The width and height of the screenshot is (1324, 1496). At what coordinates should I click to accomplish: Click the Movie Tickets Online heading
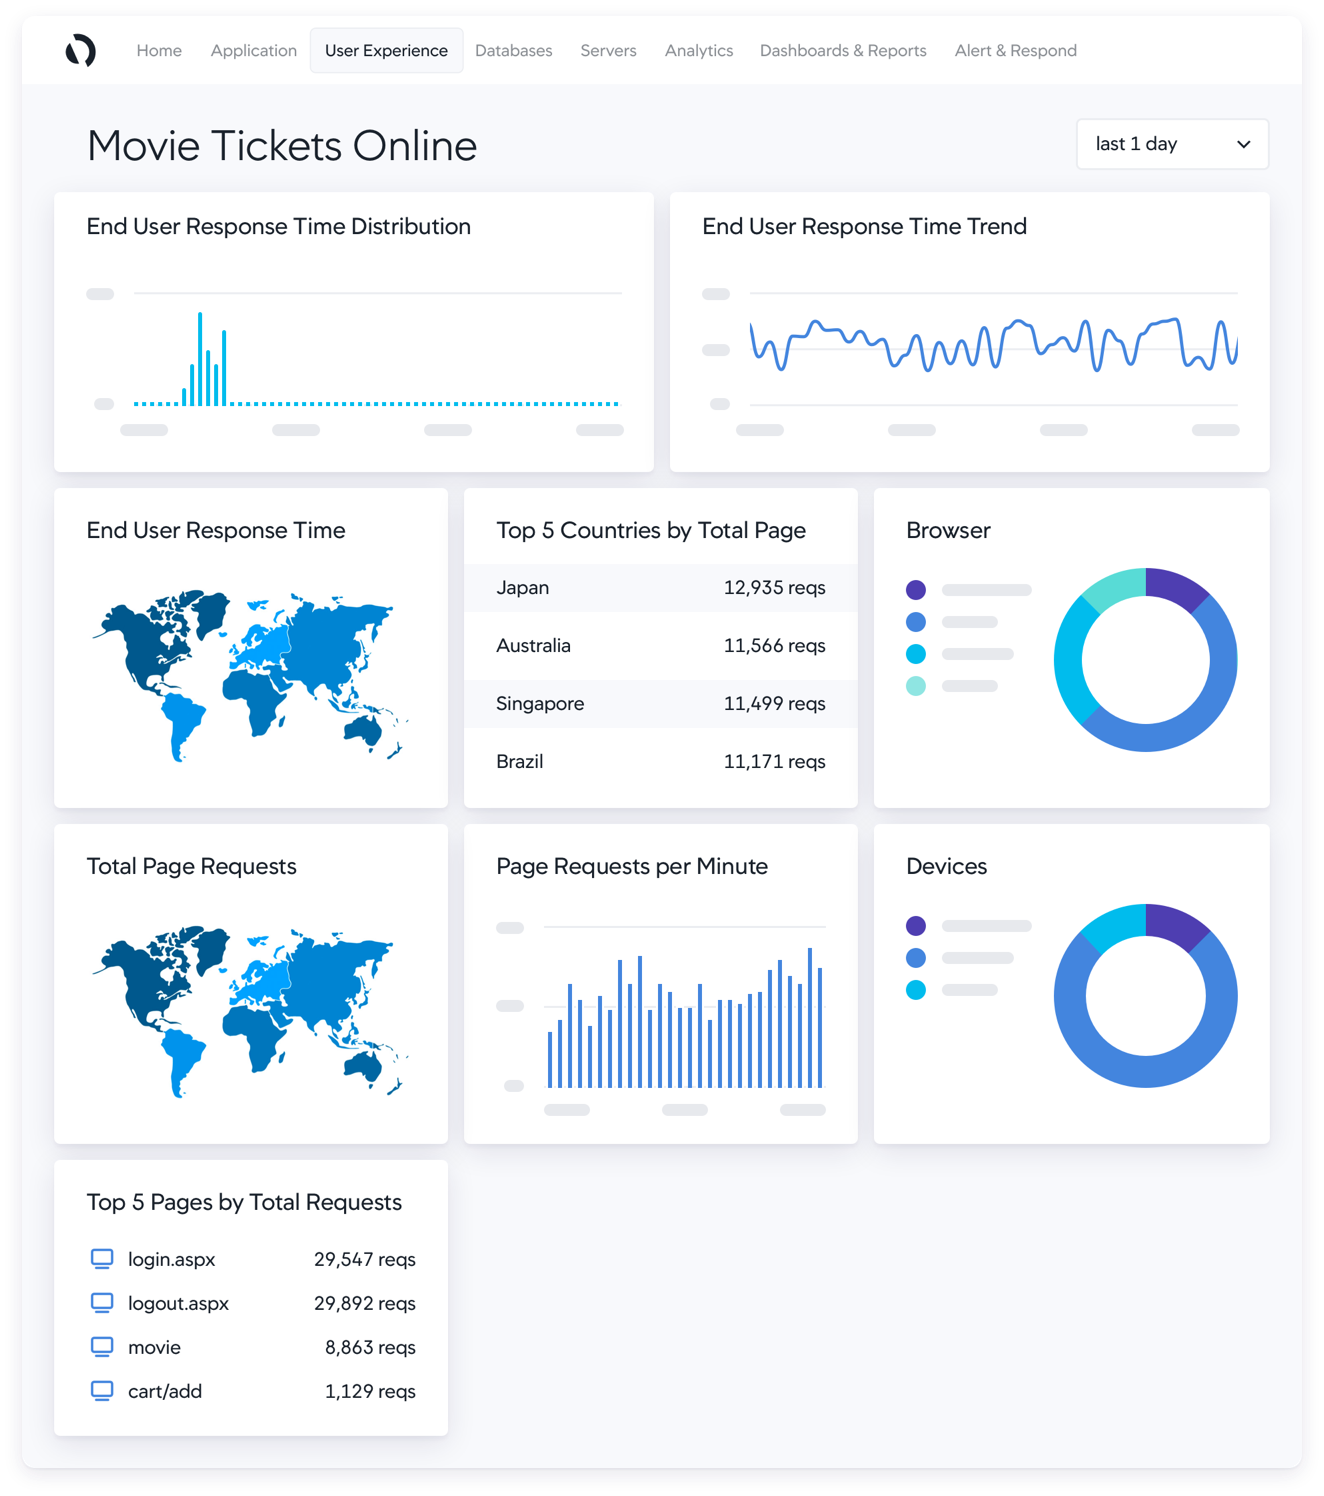(x=282, y=146)
